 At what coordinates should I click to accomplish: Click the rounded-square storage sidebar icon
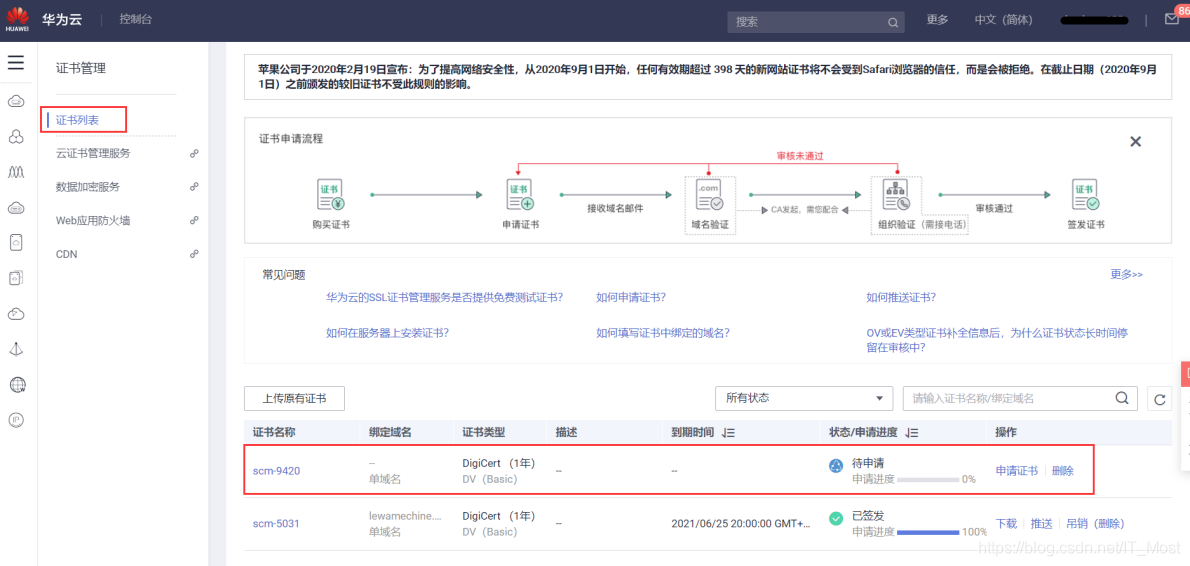coord(16,243)
